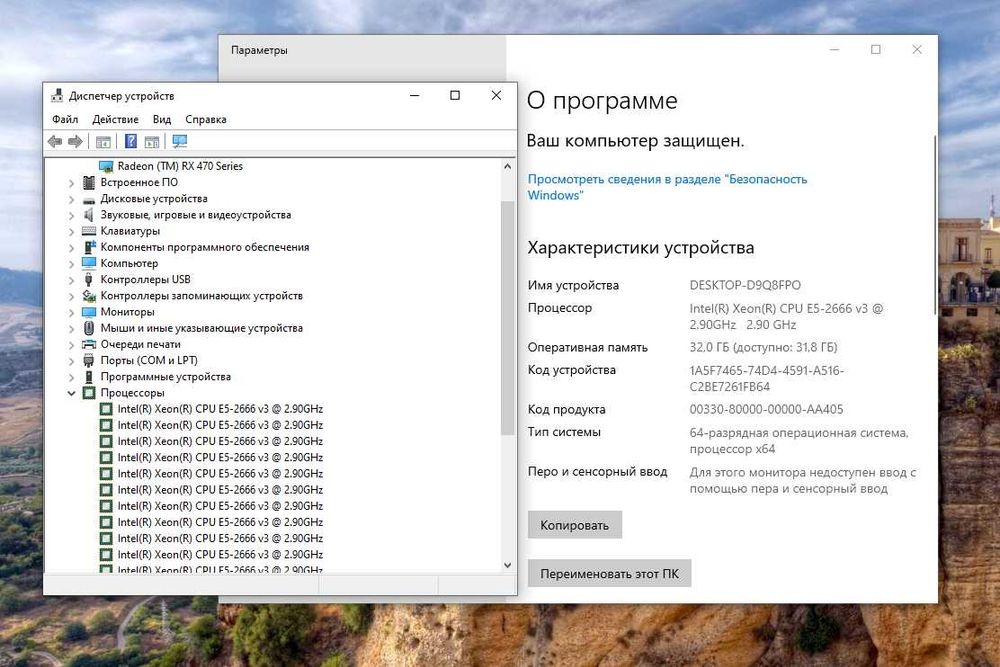Minimize the Диспетчер устройств window

pos(415,96)
